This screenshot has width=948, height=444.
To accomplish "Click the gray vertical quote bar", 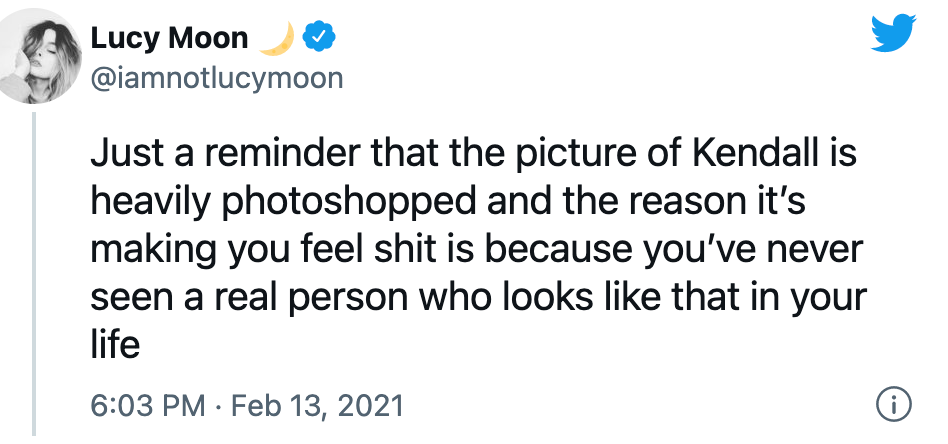I will 36,272.
